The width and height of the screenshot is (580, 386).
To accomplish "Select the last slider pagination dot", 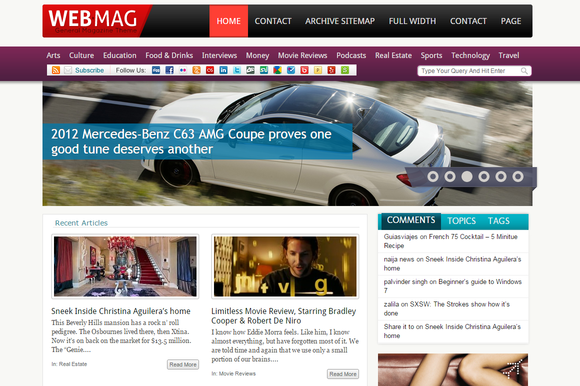I will (x=518, y=177).
